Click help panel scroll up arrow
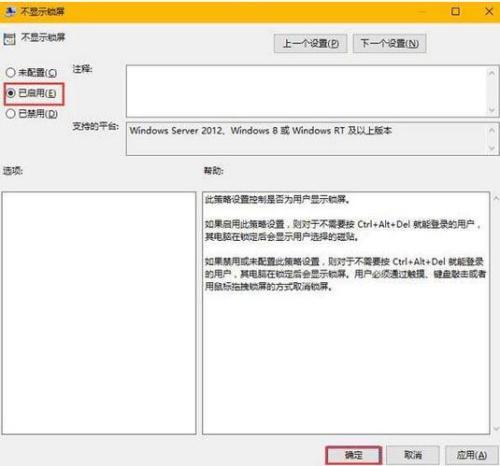The height and width of the screenshot is (466, 500). pos(496,199)
